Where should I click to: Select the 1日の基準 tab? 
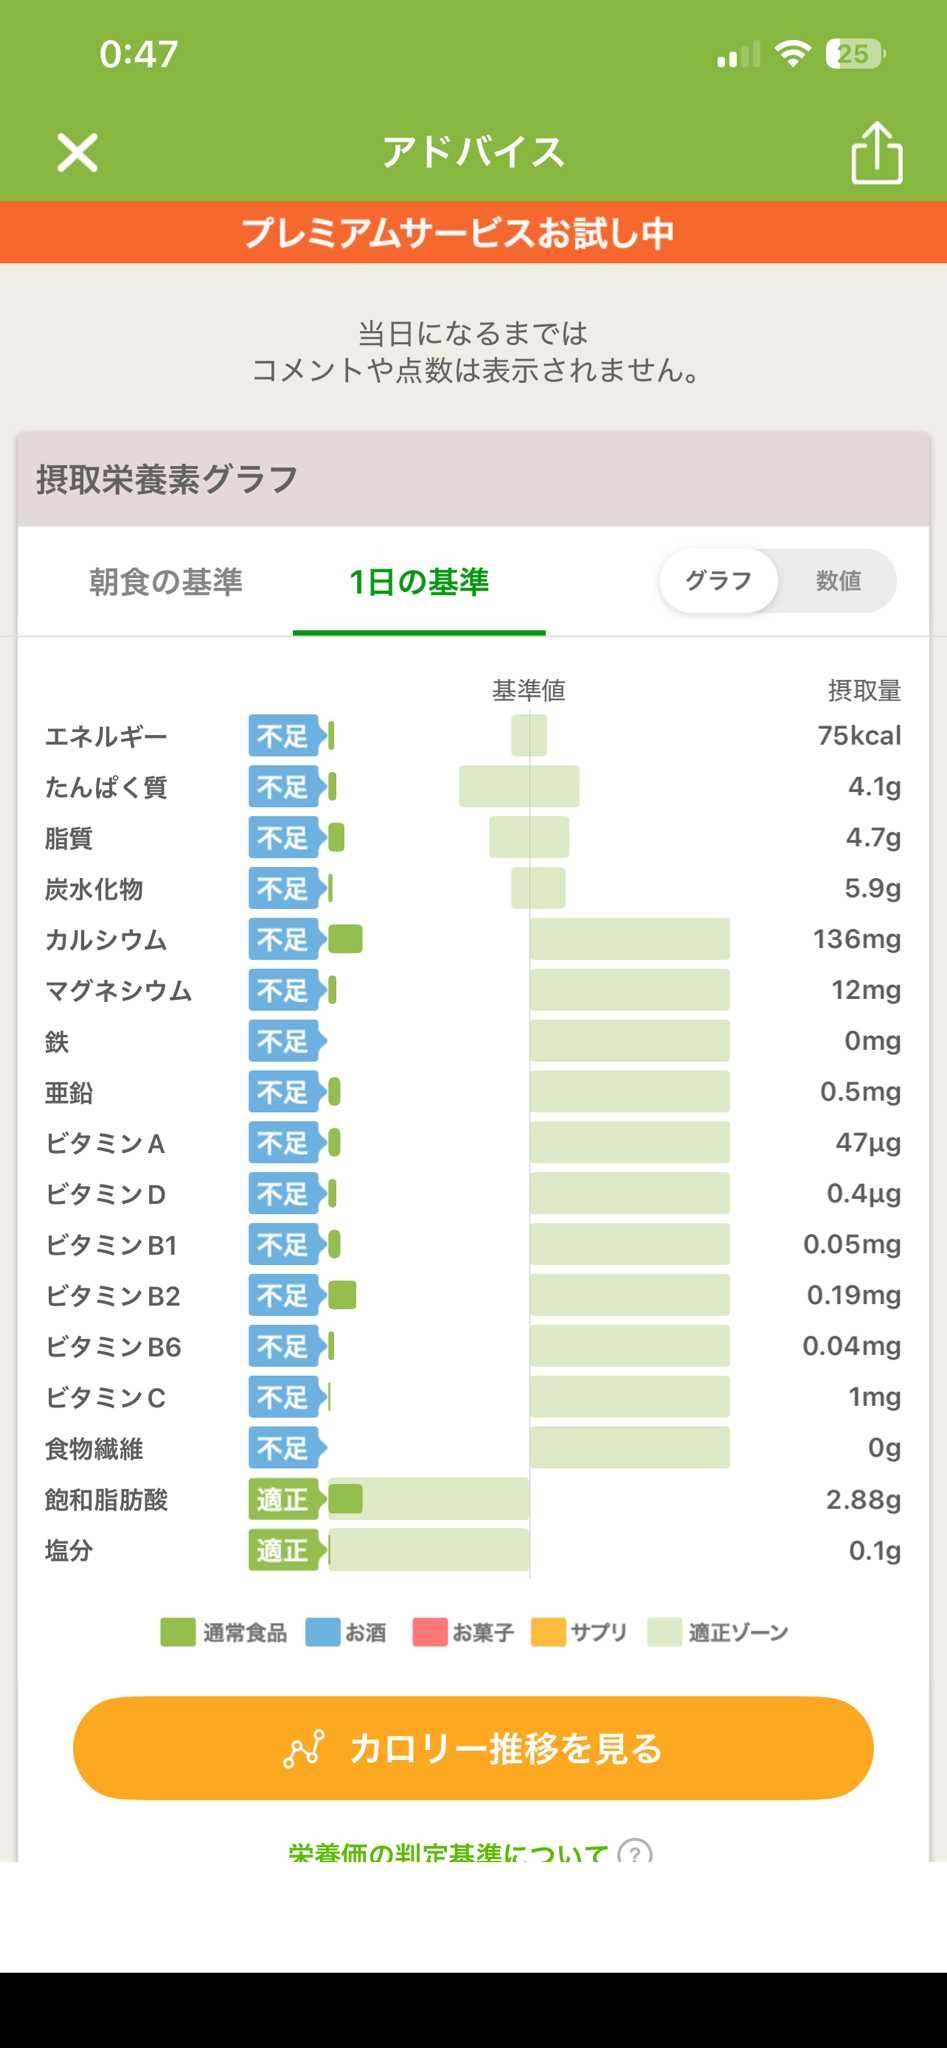[x=419, y=582]
